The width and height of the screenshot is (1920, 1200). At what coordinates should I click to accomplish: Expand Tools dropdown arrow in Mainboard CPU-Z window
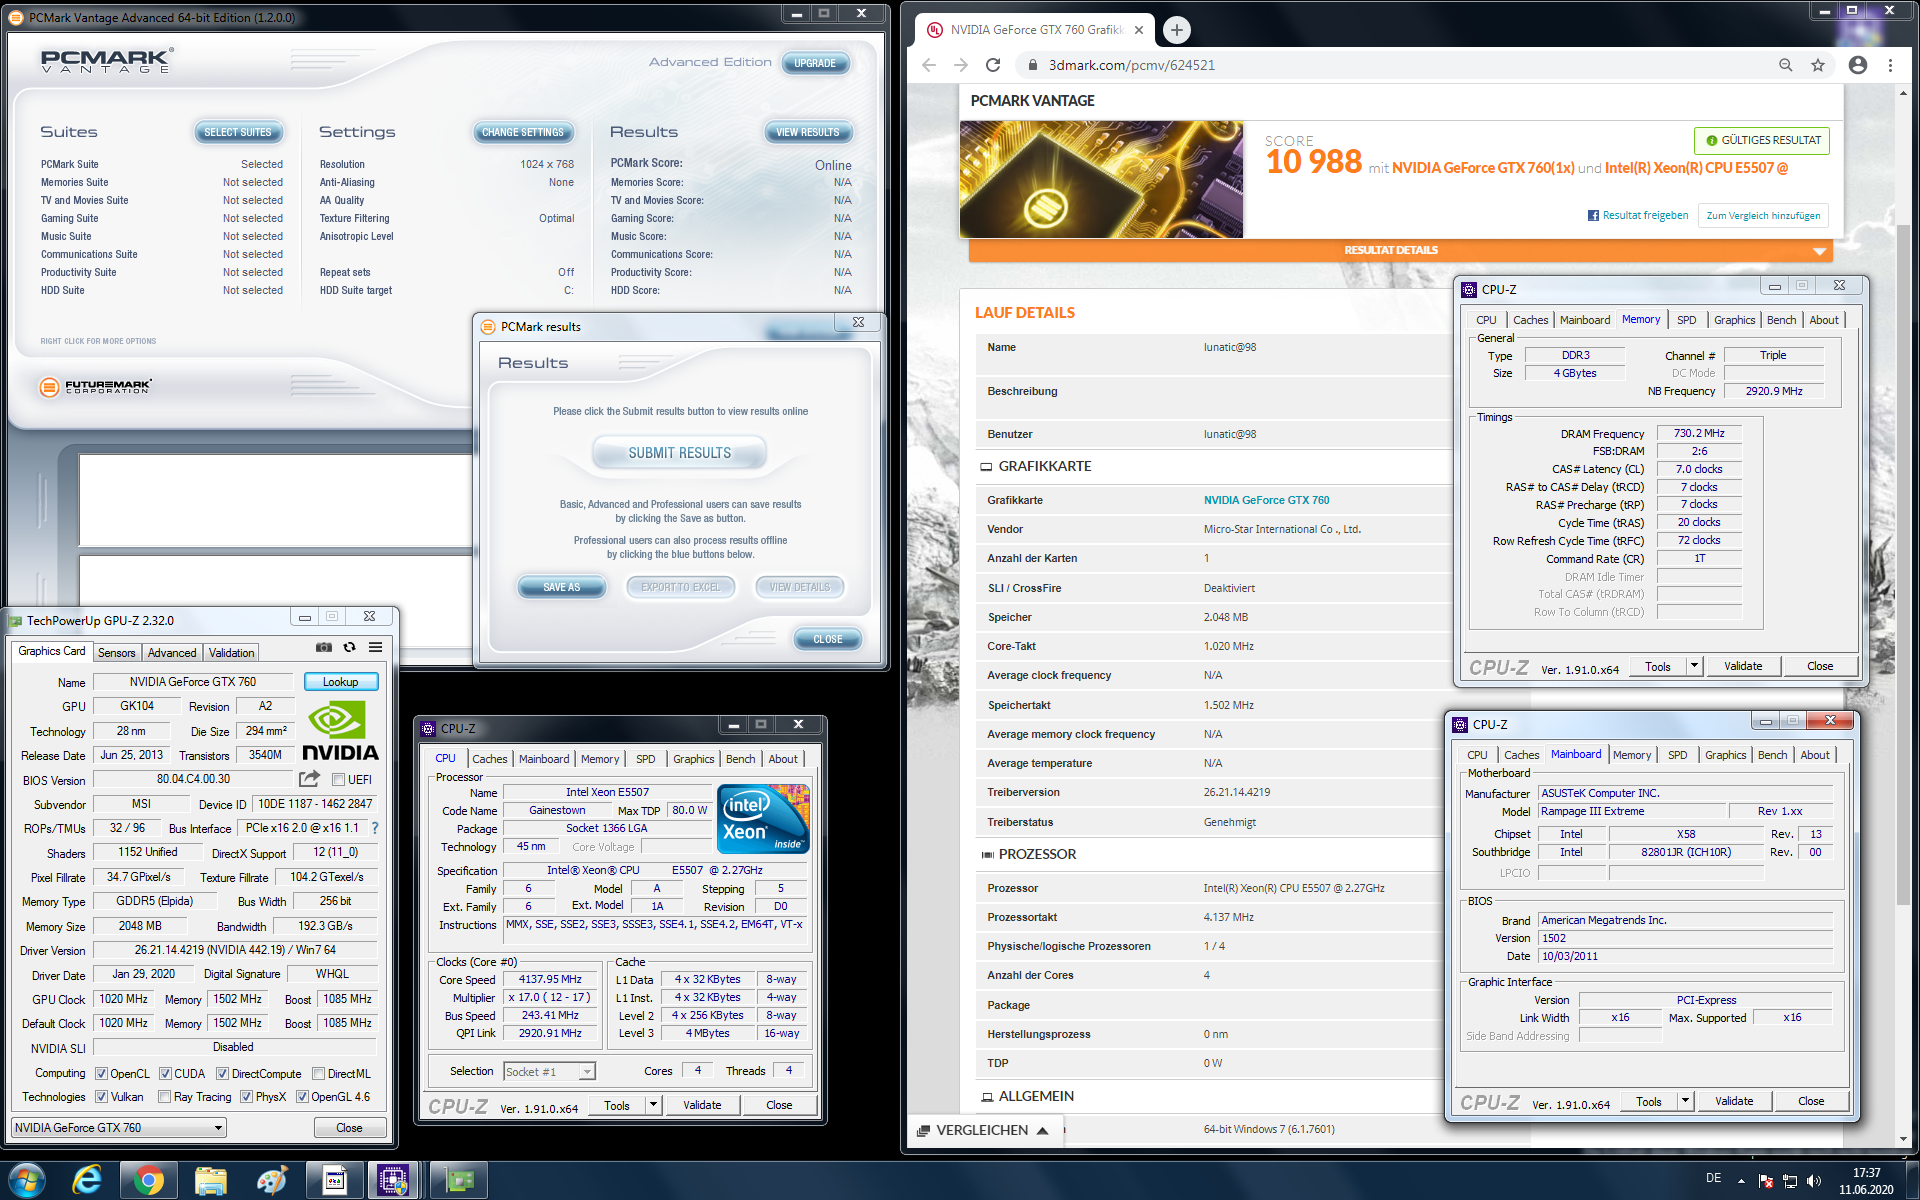[x=1685, y=1101]
